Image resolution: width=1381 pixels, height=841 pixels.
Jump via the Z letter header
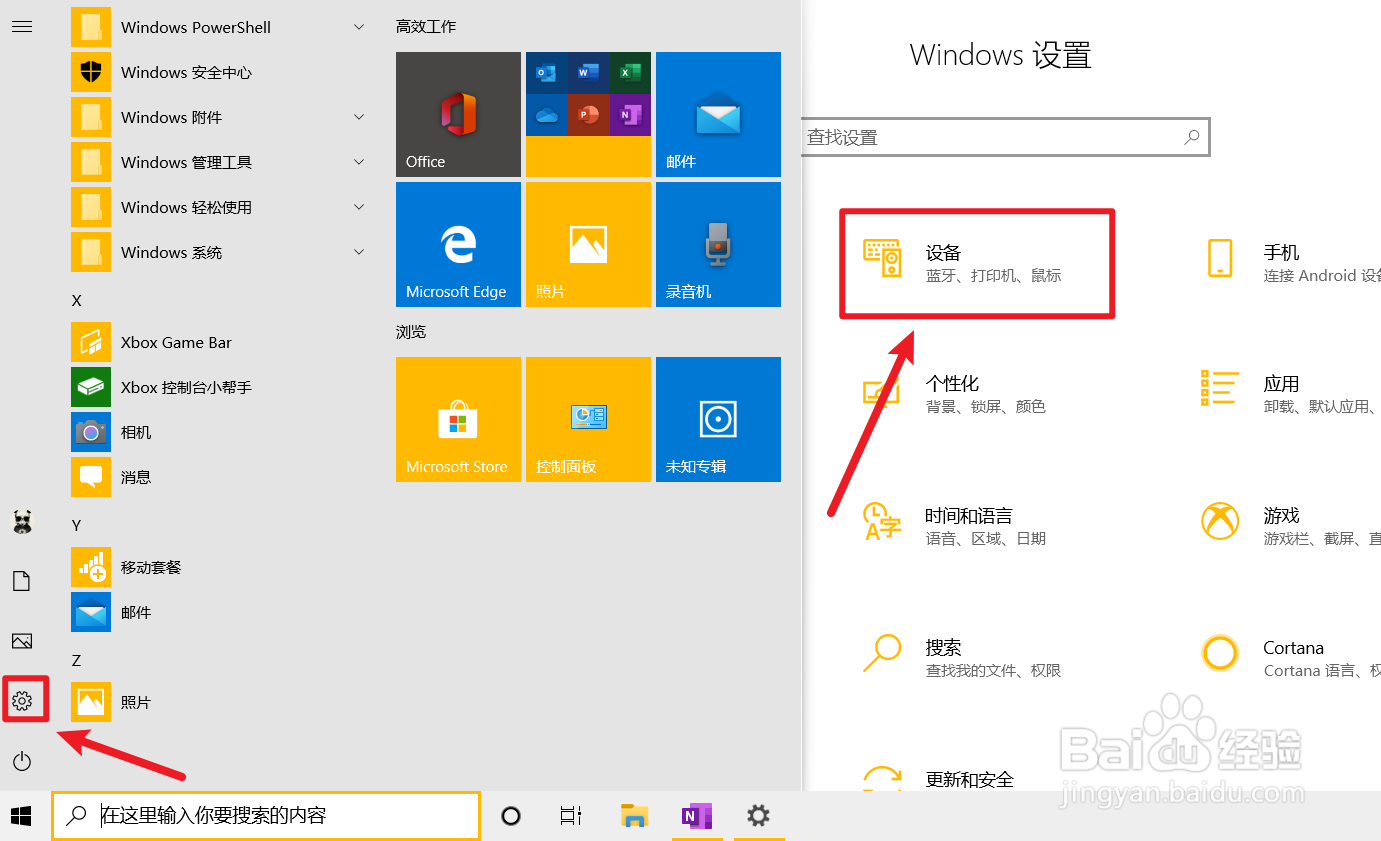77,660
